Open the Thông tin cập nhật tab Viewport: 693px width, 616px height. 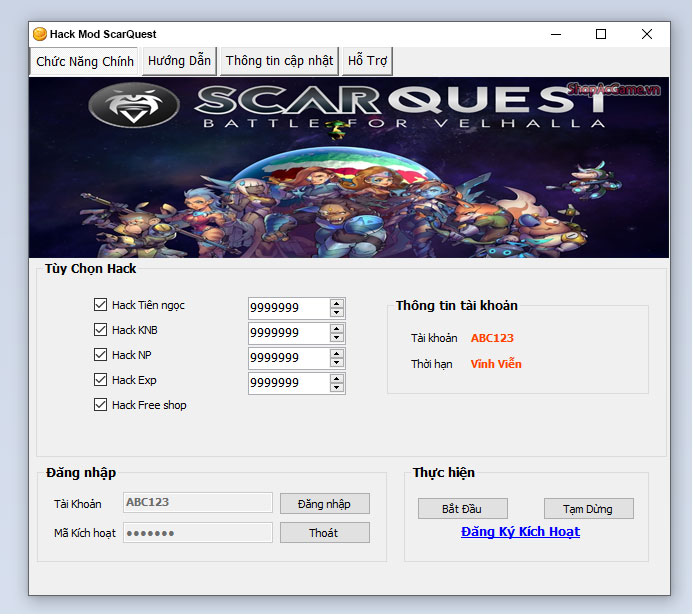[279, 61]
